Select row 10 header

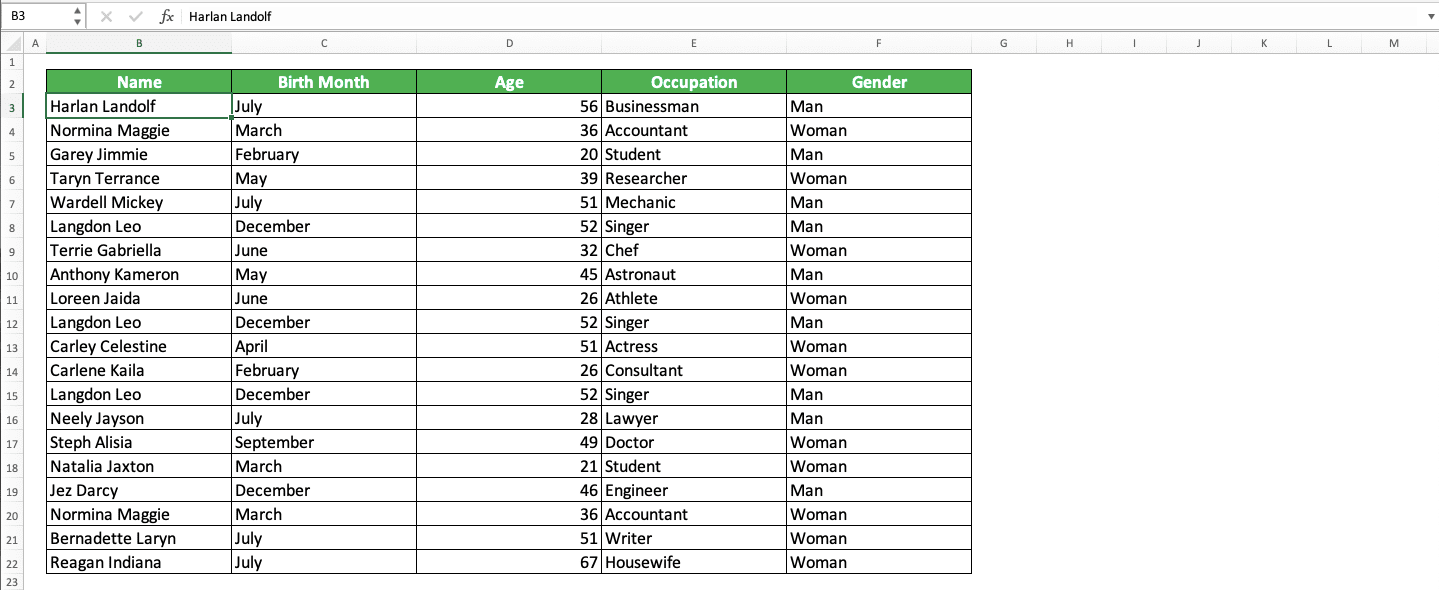[11, 275]
